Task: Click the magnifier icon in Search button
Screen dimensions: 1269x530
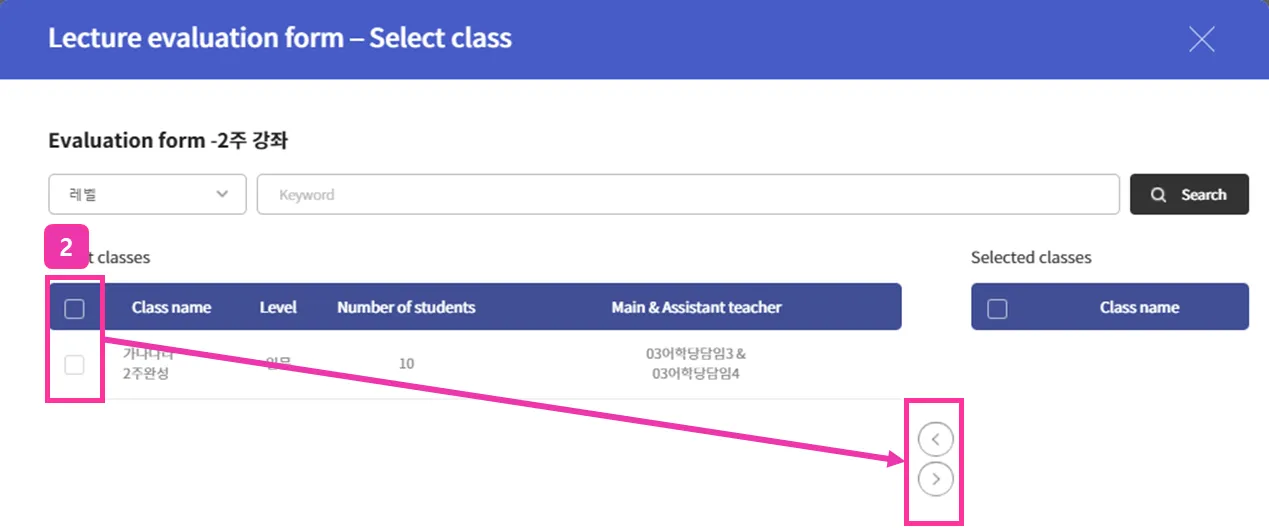Action: click(1159, 195)
